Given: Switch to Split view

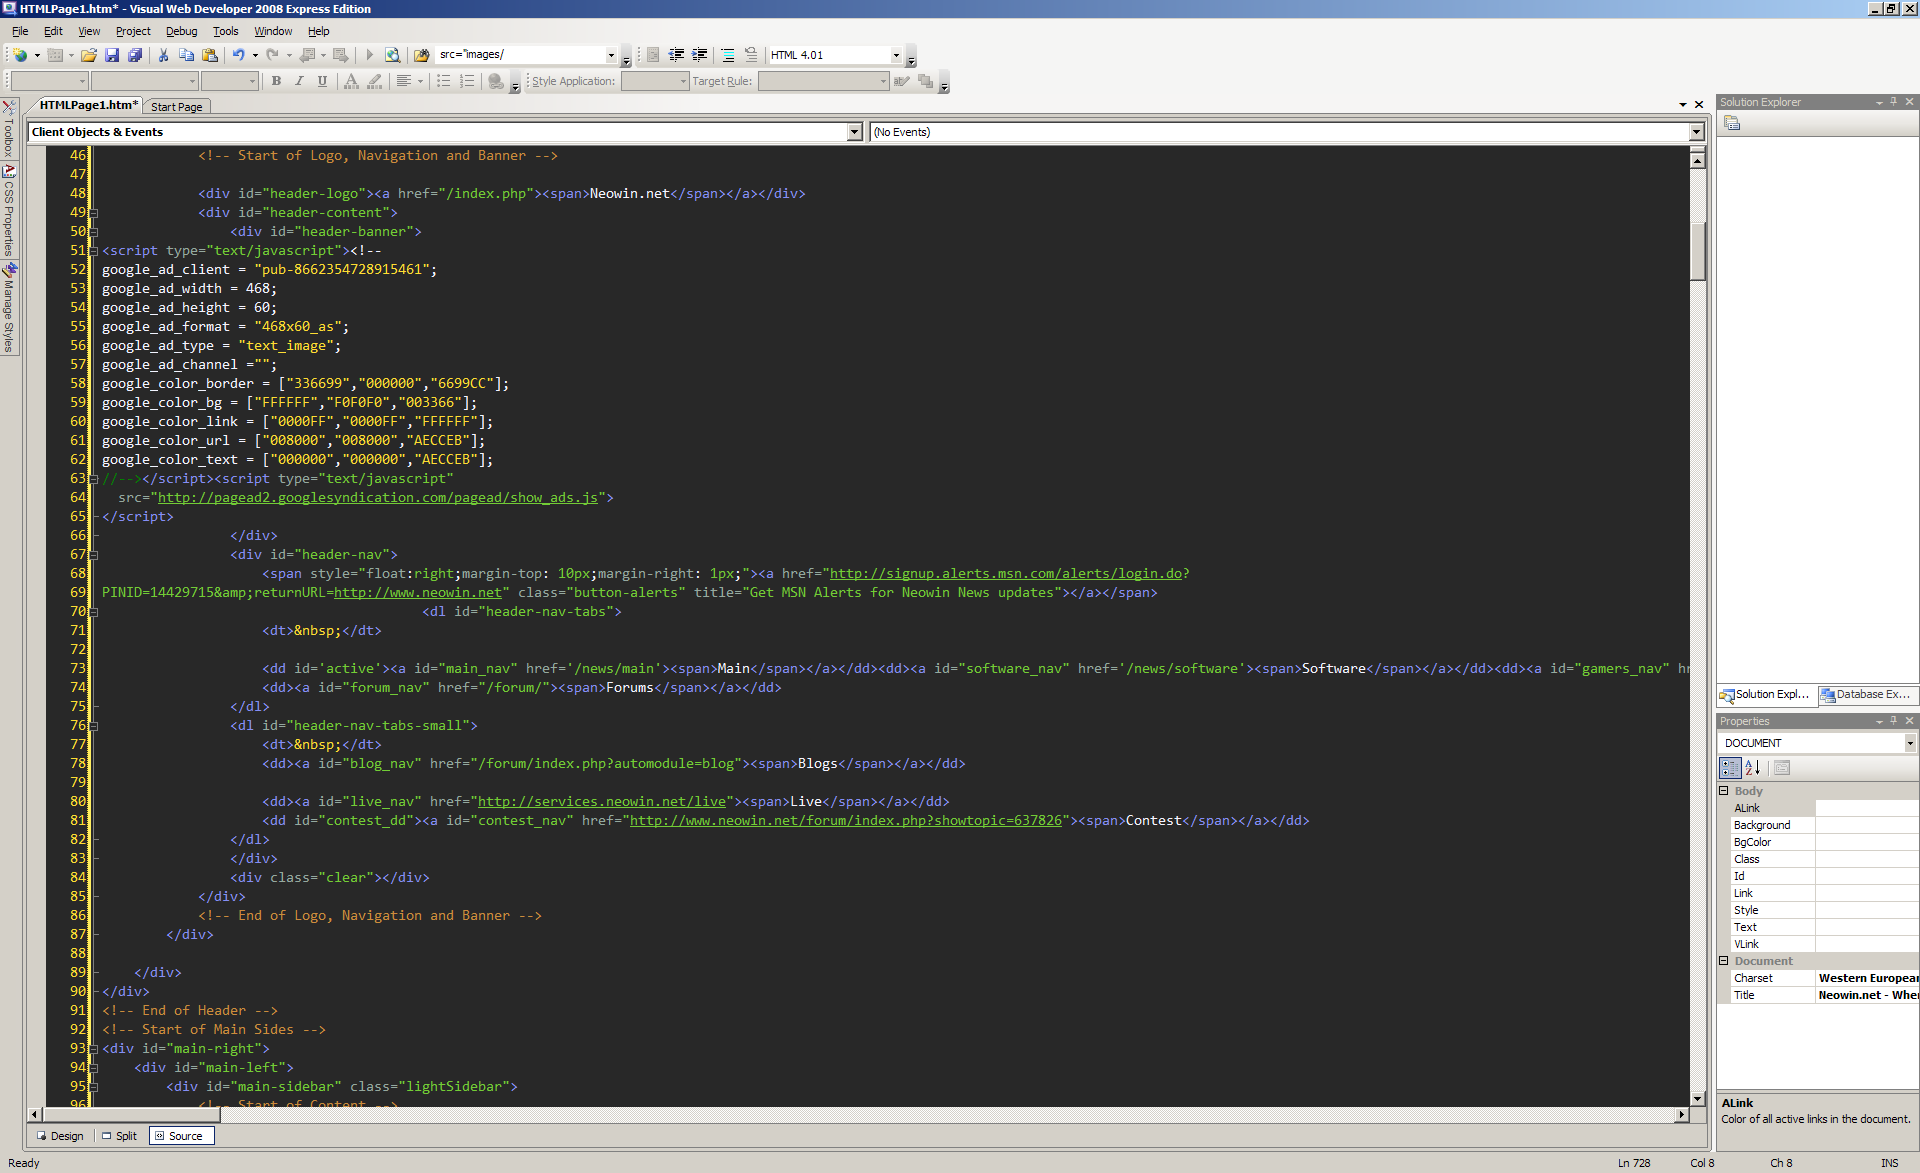Looking at the screenshot, I should pos(119,1136).
